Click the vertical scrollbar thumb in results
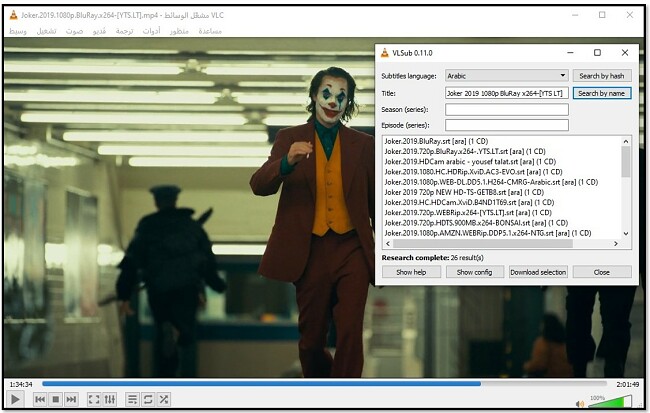This screenshot has width=650, height=413. coord(626,162)
